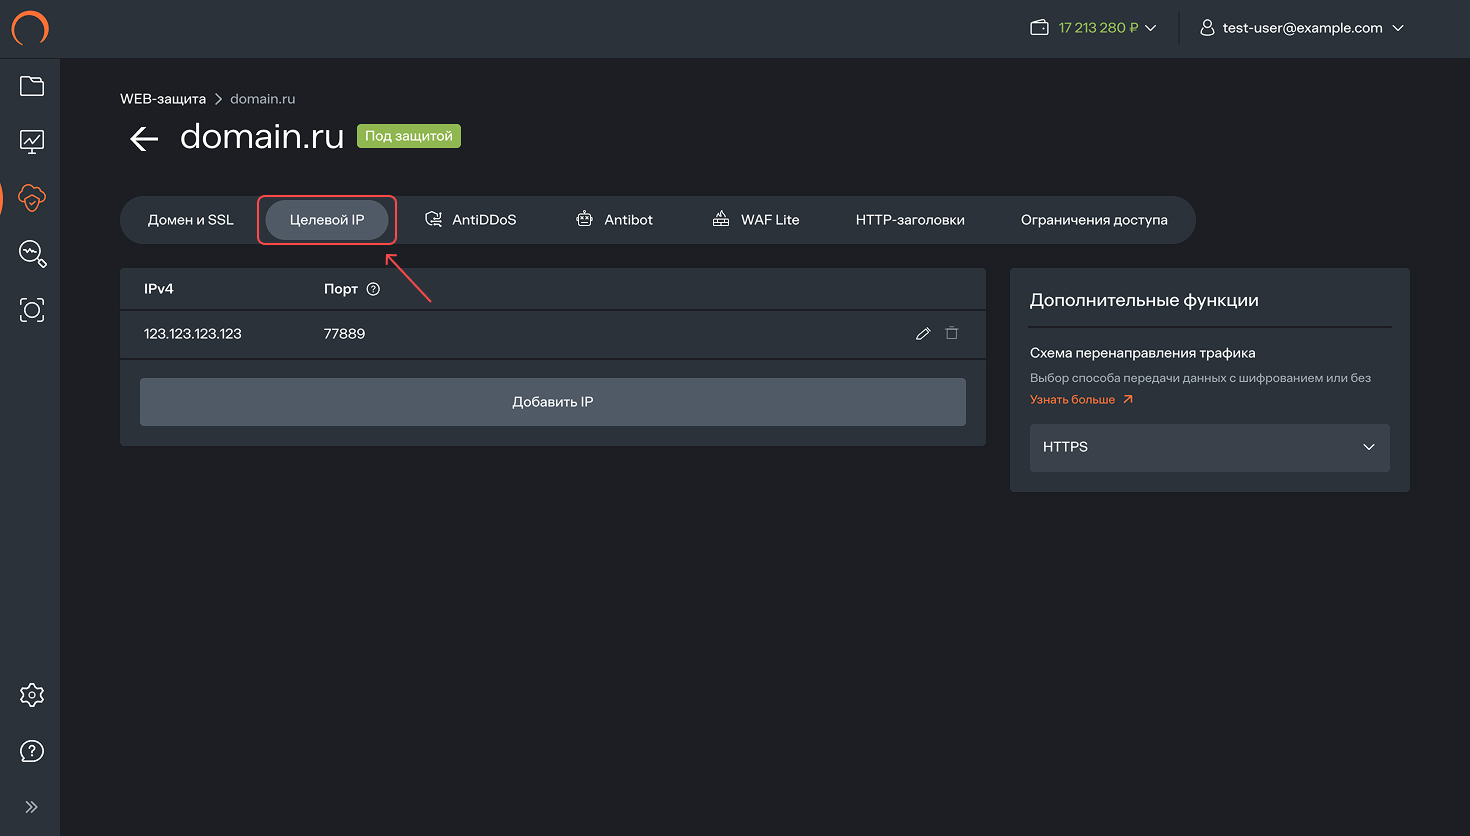Switch to the Домен и SSL tab
Screen dimensions: 1470x836
190,220
